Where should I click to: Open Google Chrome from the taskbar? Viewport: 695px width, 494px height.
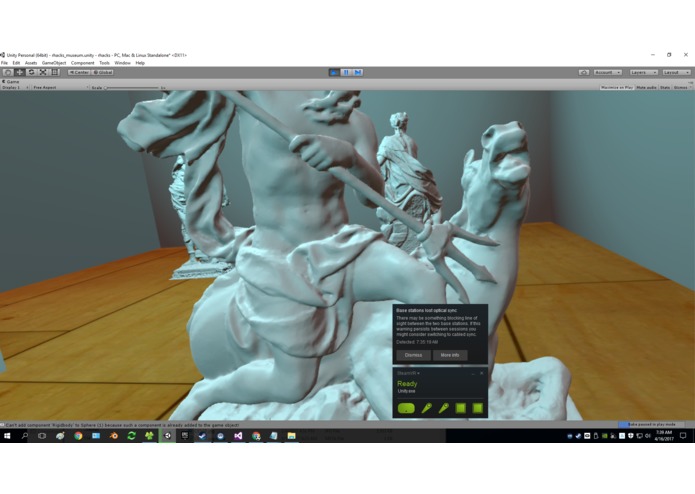point(78,436)
